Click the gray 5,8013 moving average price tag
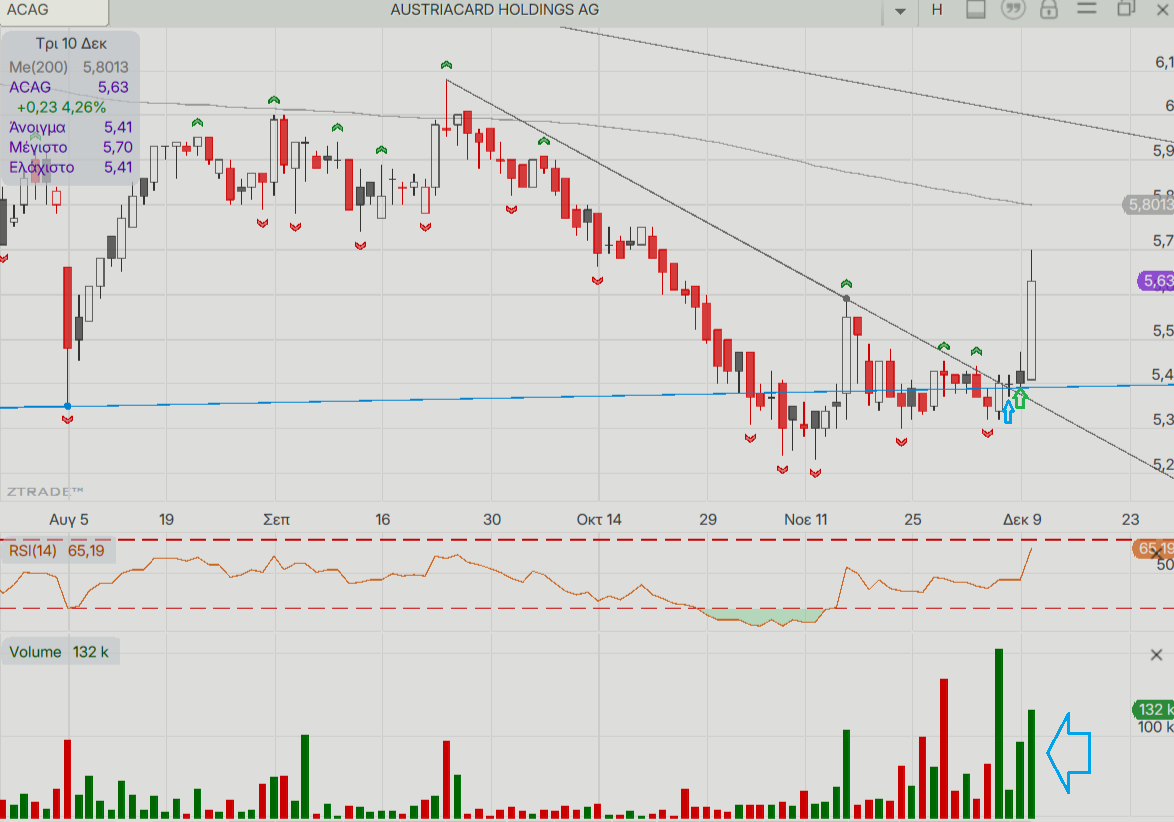 1149,204
